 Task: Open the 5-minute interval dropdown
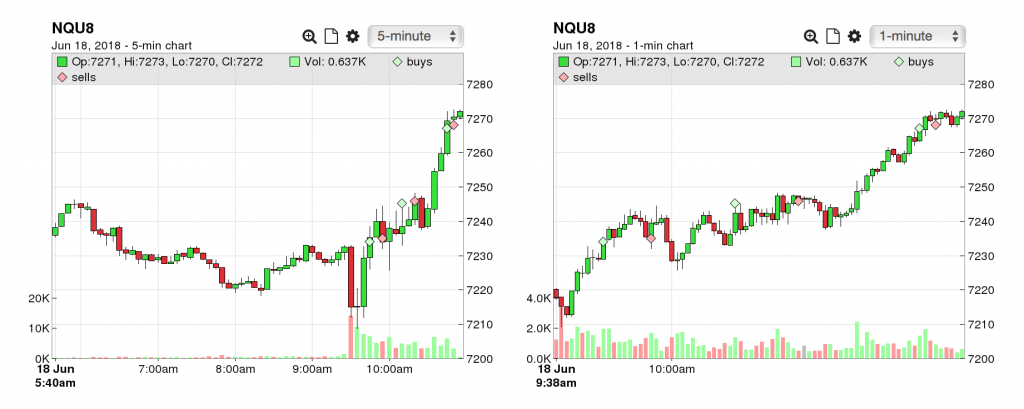click(x=415, y=36)
